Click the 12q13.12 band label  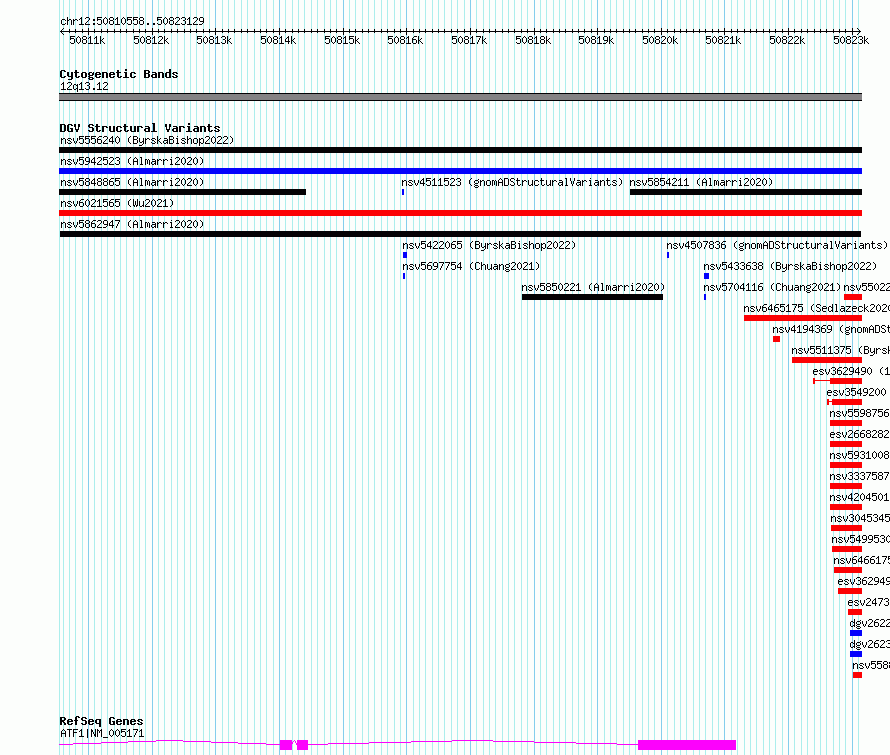click(x=84, y=86)
